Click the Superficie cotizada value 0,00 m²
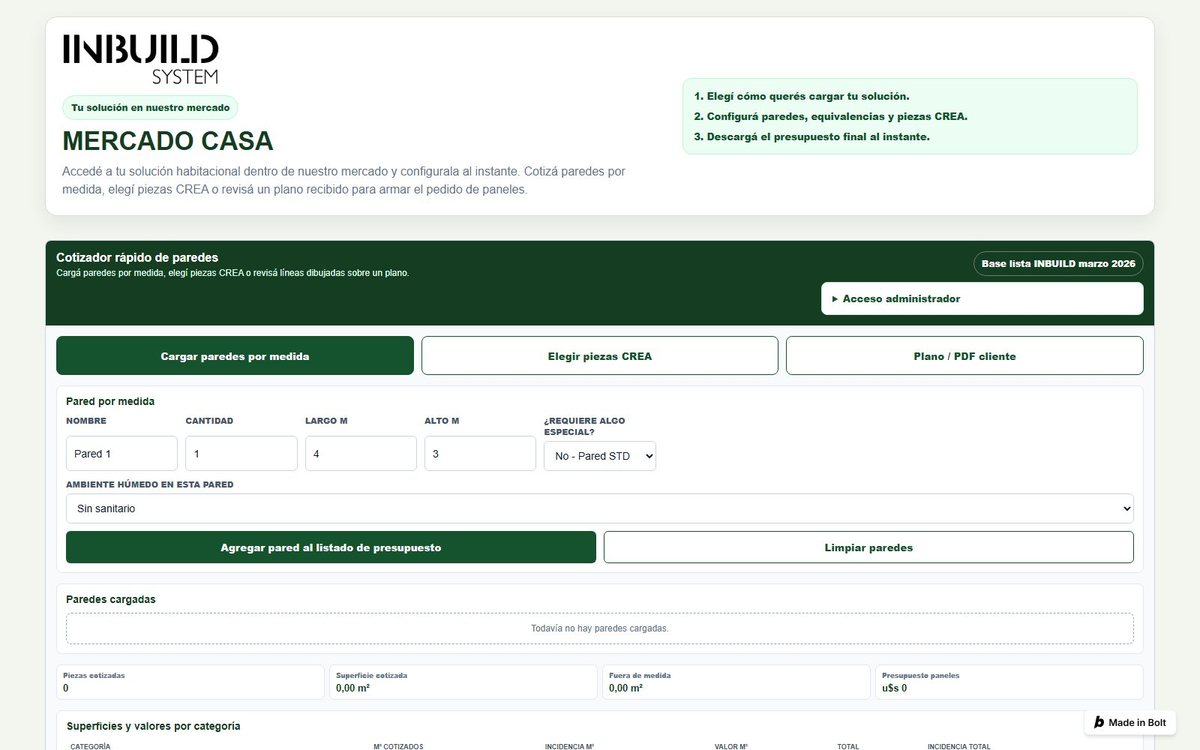Image resolution: width=1200 pixels, height=750 pixels. click(353, 688)
